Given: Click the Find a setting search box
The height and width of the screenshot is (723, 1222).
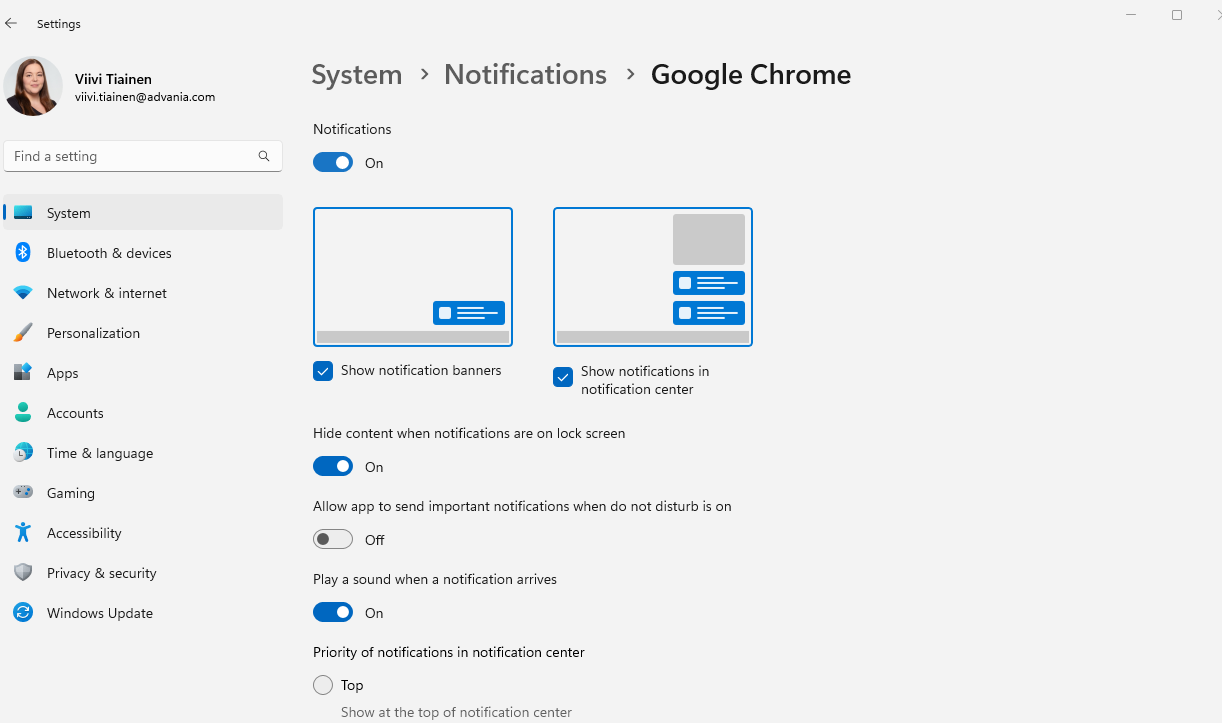Looking at the screenshot, I should (143, 156).
